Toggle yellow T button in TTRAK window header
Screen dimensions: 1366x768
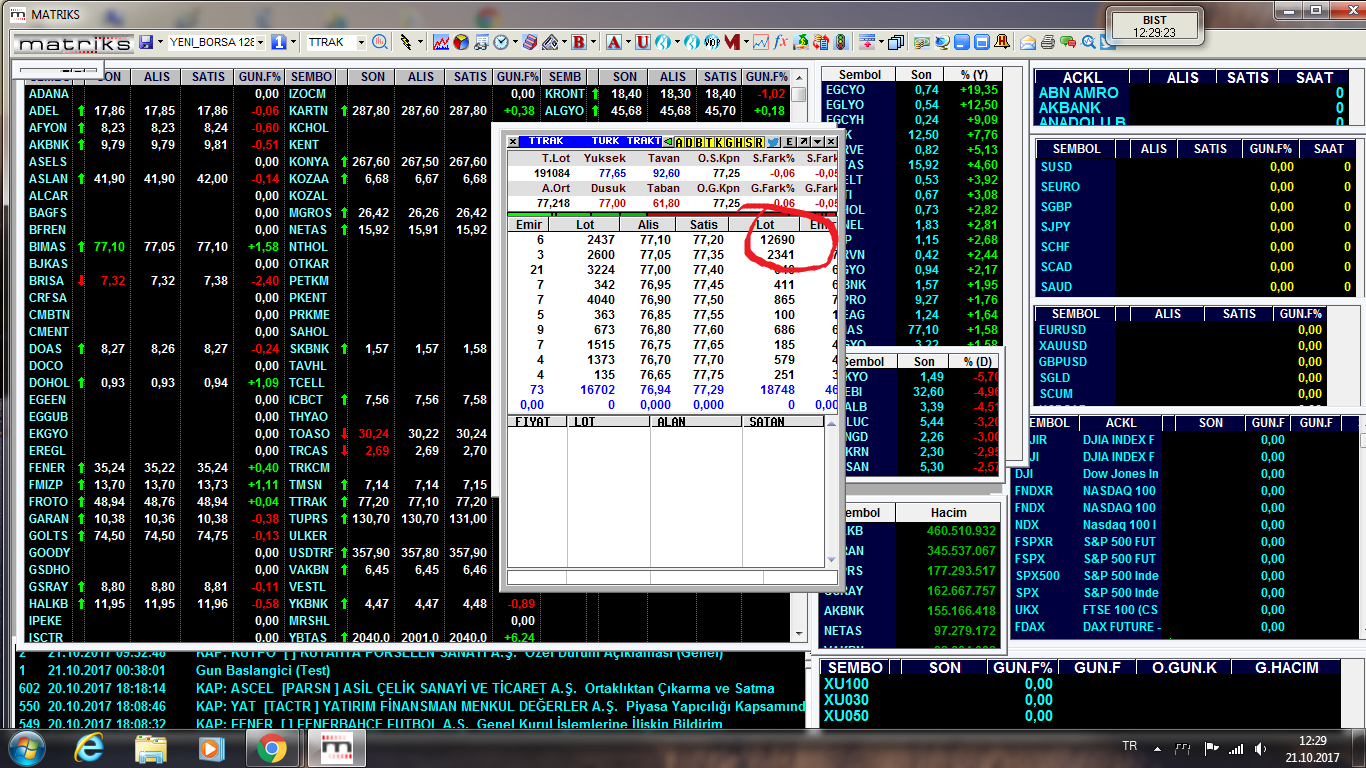pyautogui.click(x=709, y=141)
